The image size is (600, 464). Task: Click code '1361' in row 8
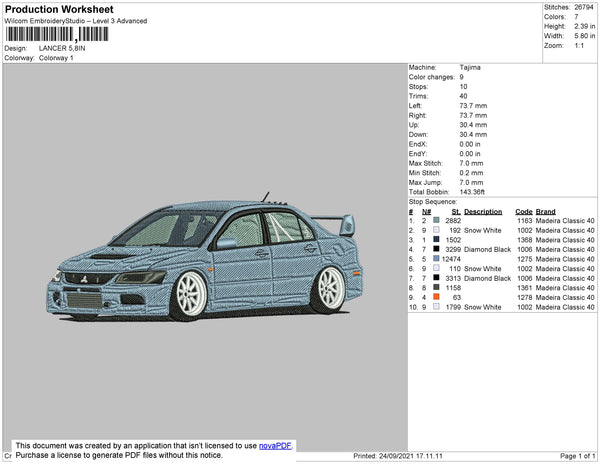[525, 288]
